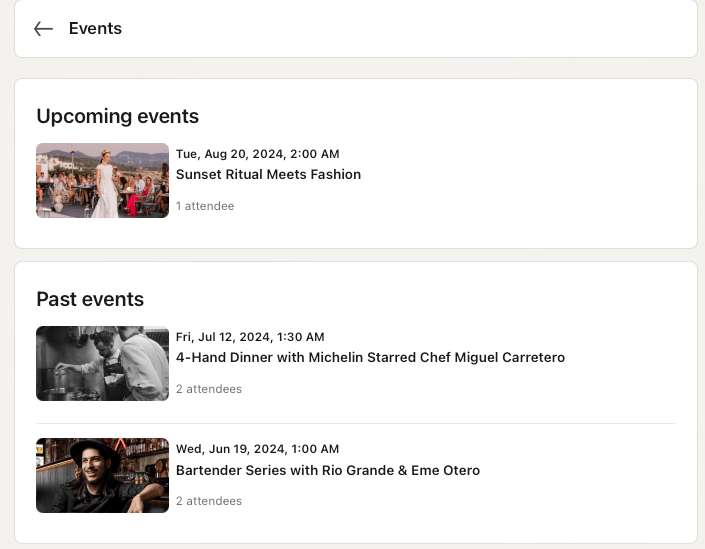Click the divider line between past events
This screenshot has height=549, width=705.
356,424
